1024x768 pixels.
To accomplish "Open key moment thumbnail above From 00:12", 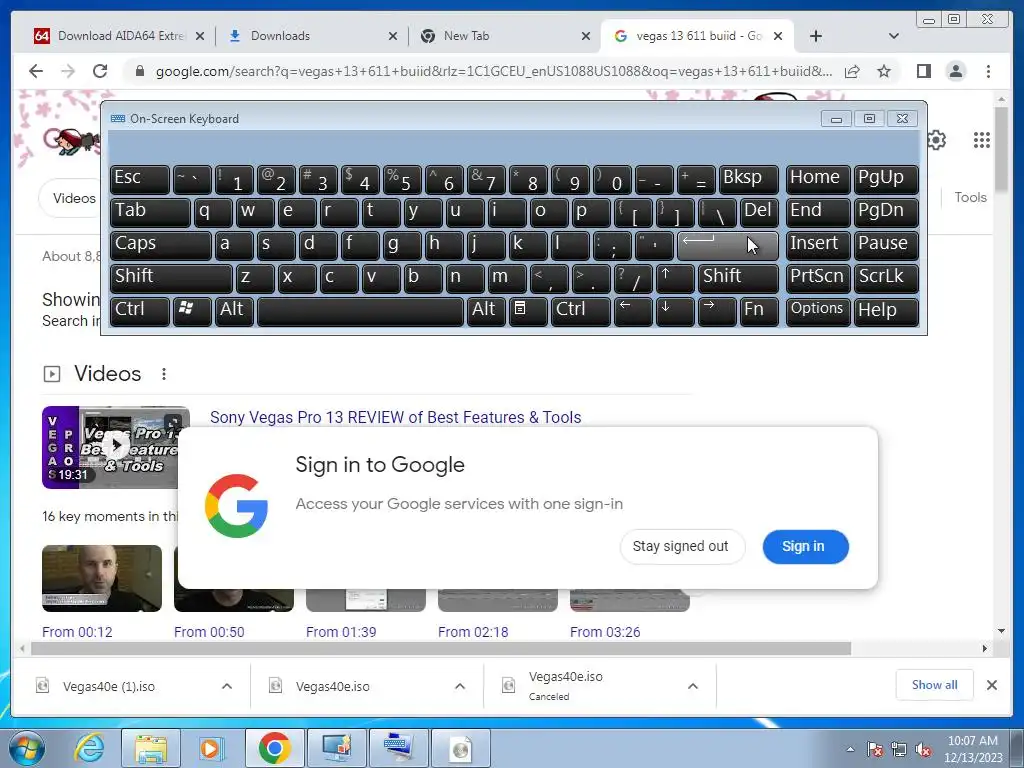I will 102,578.
